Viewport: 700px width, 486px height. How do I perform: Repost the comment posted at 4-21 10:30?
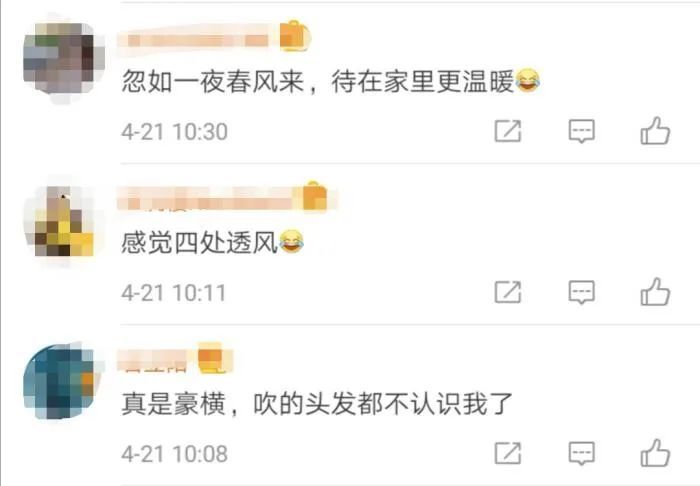point(508,131)
